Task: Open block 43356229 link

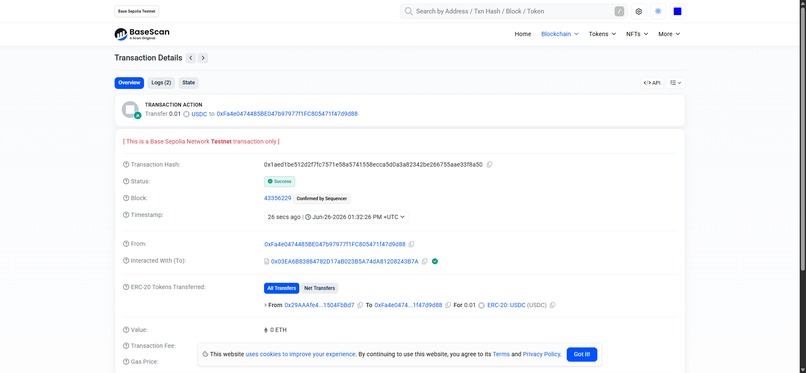Action: pyautogui.click(x=278, y=198)
